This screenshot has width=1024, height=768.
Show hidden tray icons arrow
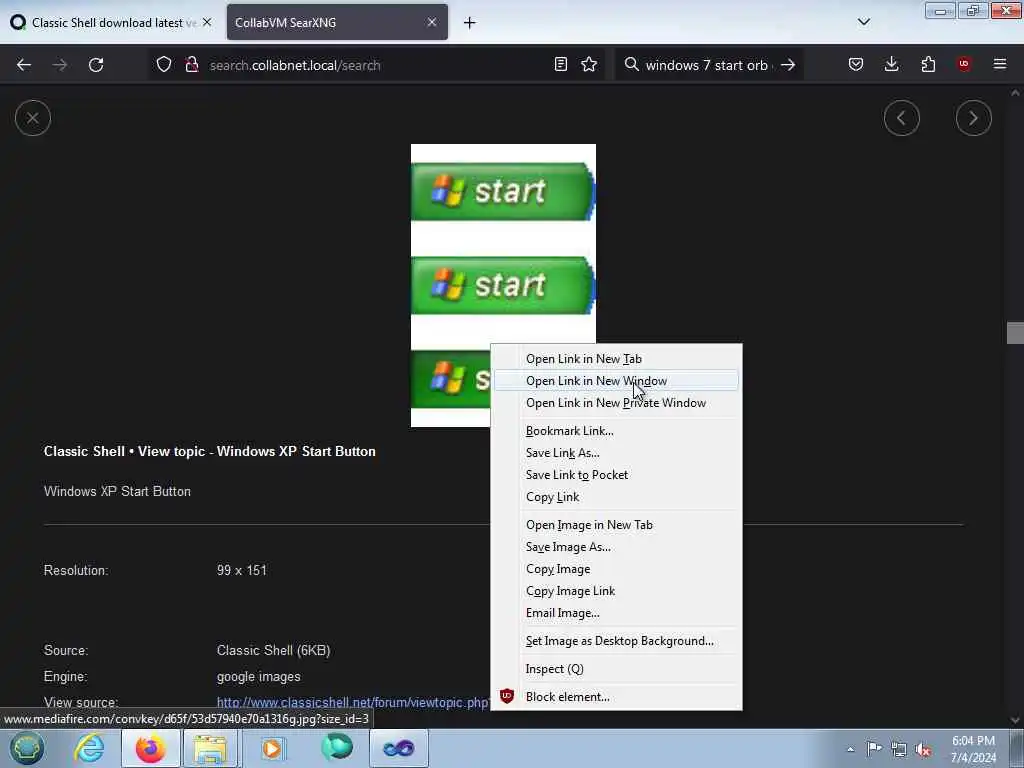[850, 749]
